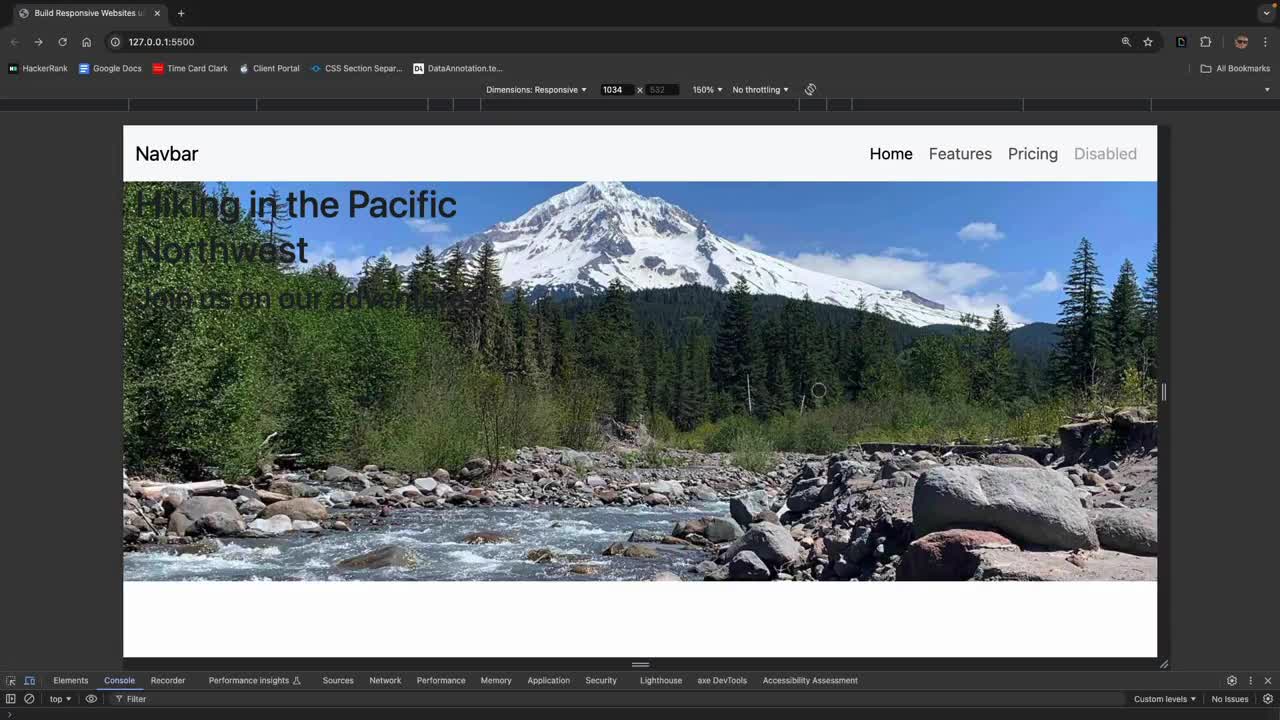Bookmark this page with the star icon
The width and height of the screenshot is (1280, 720).
[x=1148, y=42]
